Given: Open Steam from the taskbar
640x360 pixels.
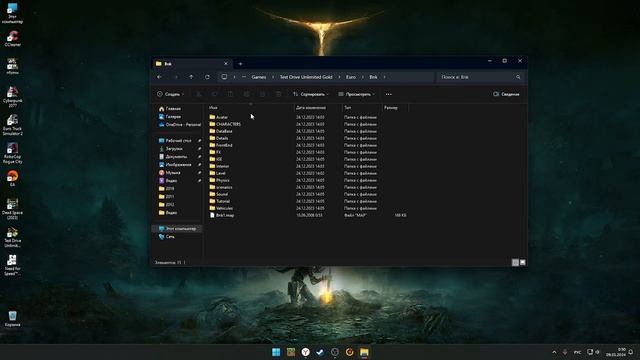Looking at the screenshot, I should [x=320, y=352].
